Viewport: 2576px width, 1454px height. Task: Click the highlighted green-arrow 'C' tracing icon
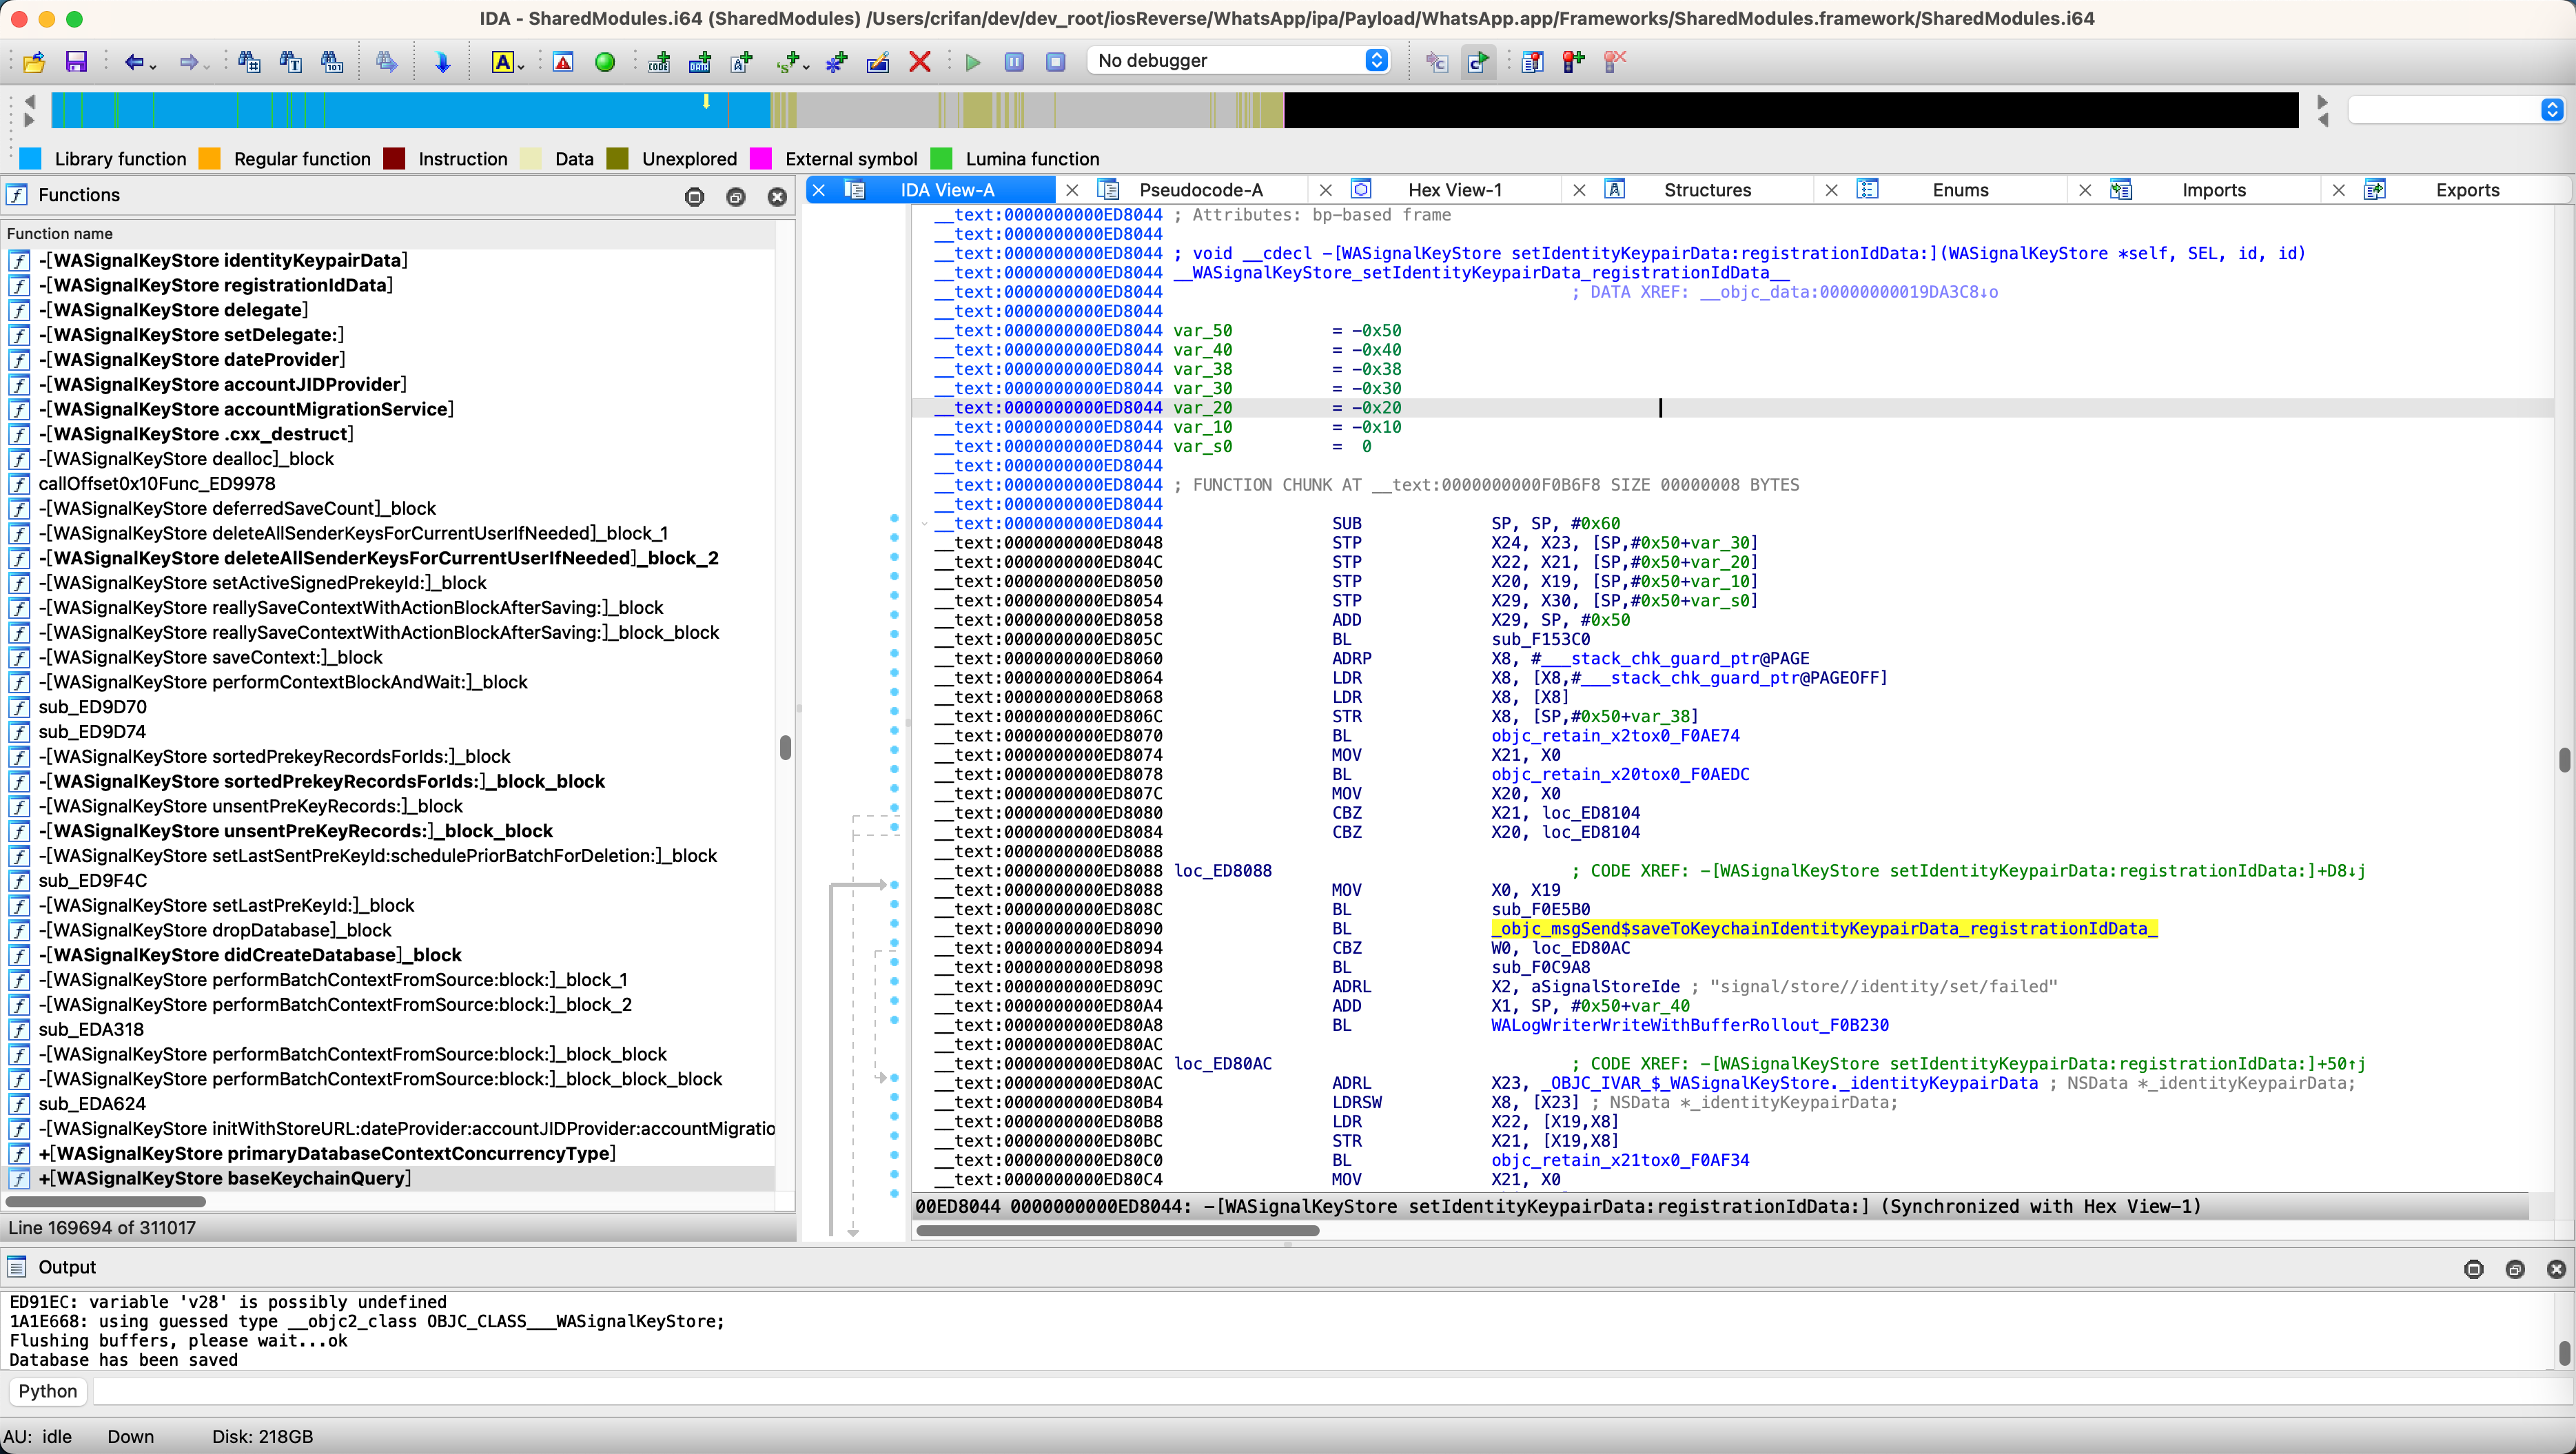pos(1478,62)
